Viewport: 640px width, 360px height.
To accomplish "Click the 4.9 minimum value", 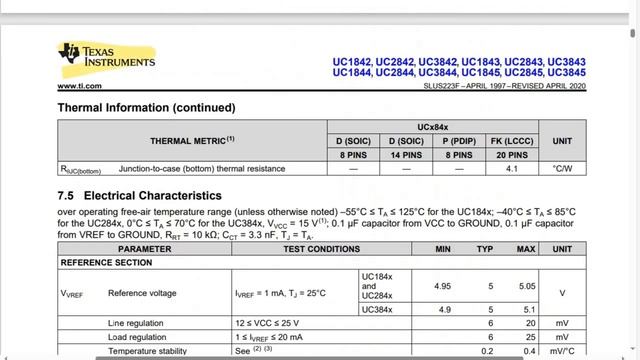I will (444, 310).
